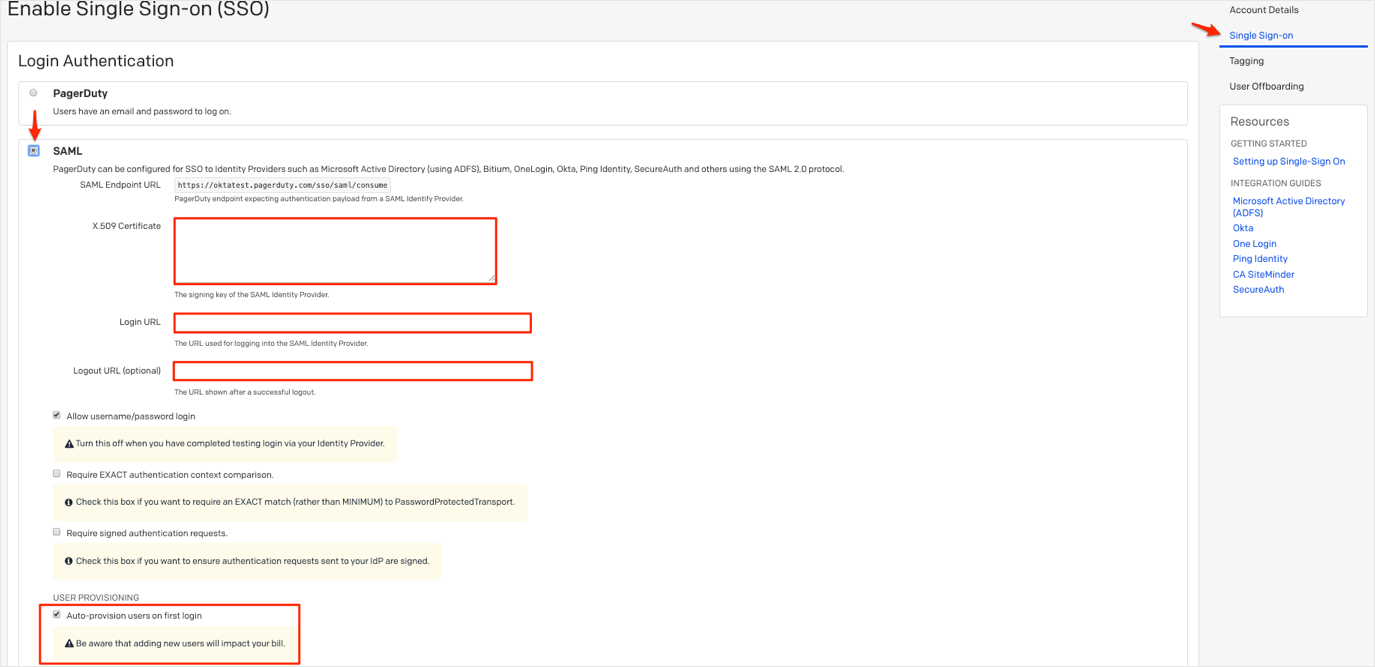
Task: Enable Require signed authentication requests checkbox
Action: pyautogui.click(x=57, y=532)
